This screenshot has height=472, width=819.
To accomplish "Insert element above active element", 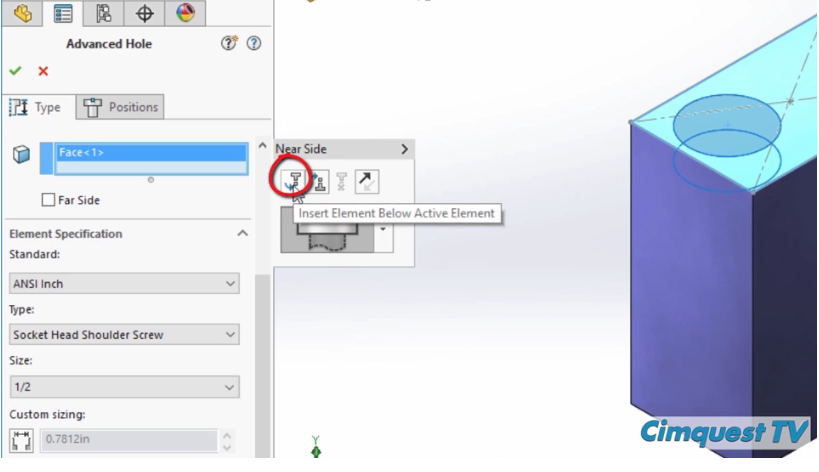I will (x=319, y=182).
